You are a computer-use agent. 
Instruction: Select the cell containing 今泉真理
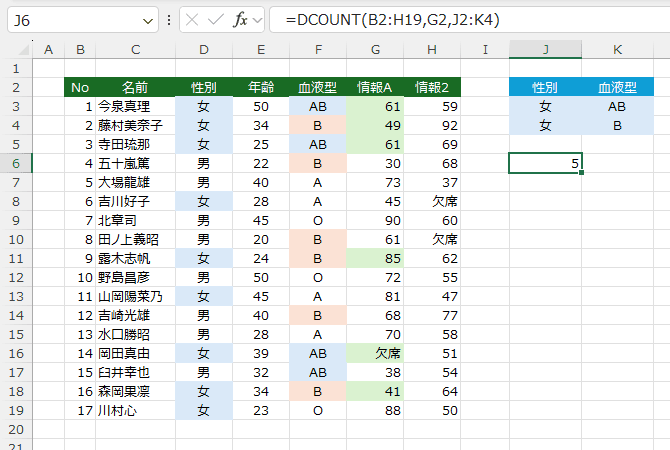[135, 106]
